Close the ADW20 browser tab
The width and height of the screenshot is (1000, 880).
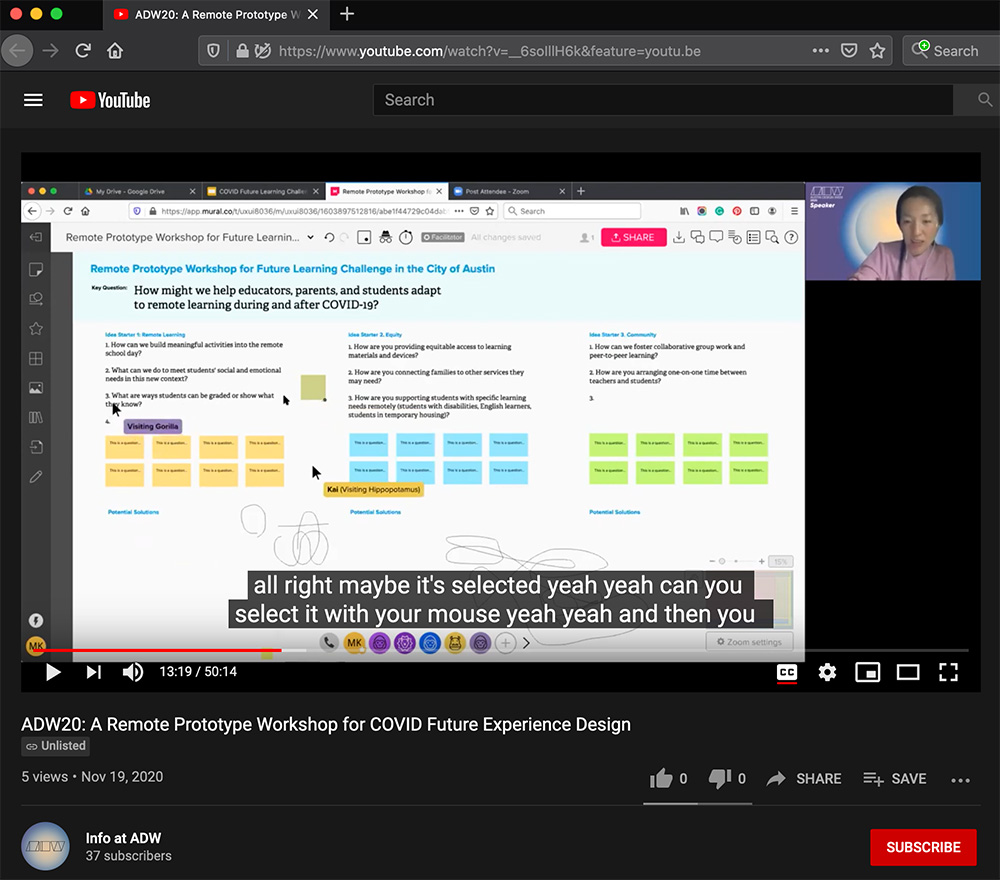312,14
